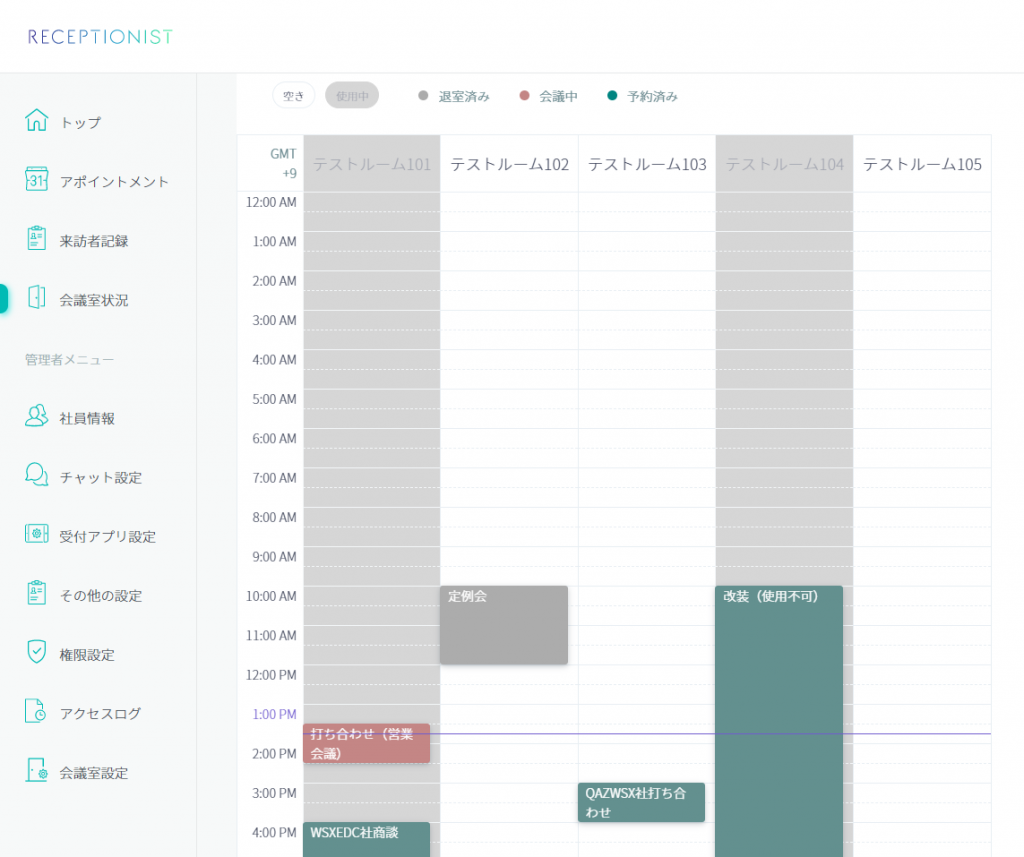
Task: Open the アクセスログ document icon
Action: click(x=35, y=711)
